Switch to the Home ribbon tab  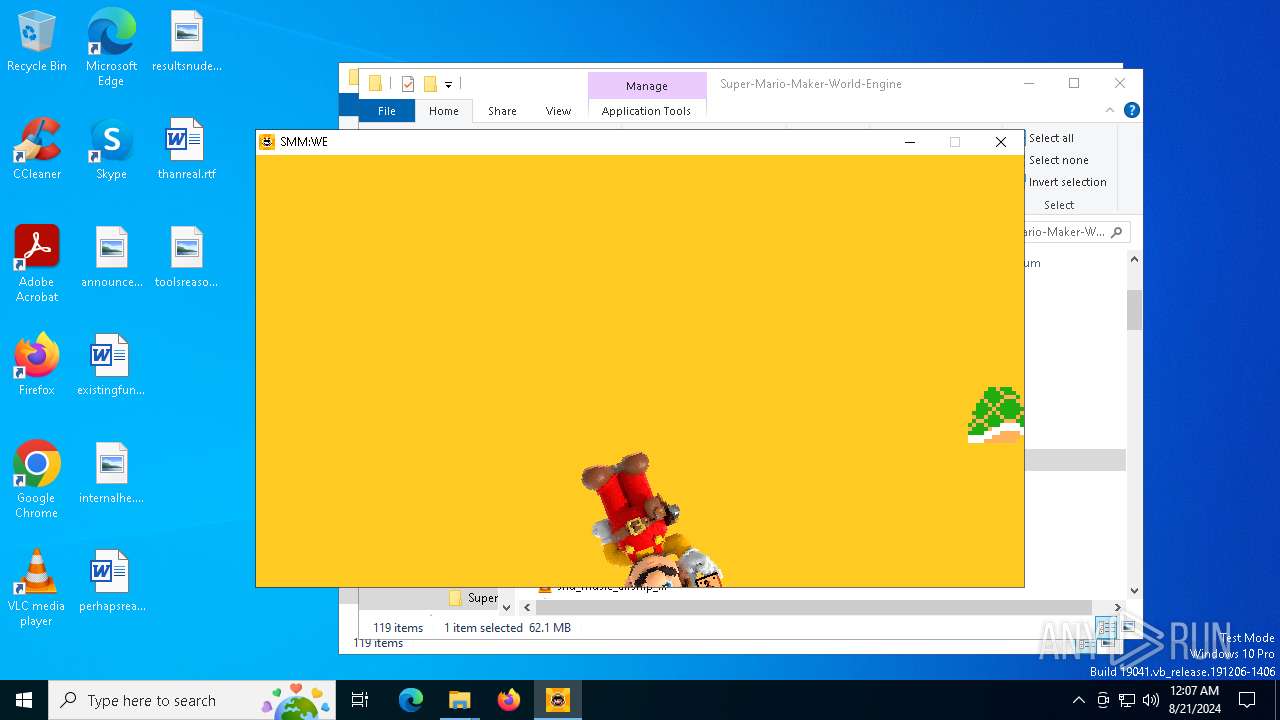pyautogui.click(x=444, y=111)
